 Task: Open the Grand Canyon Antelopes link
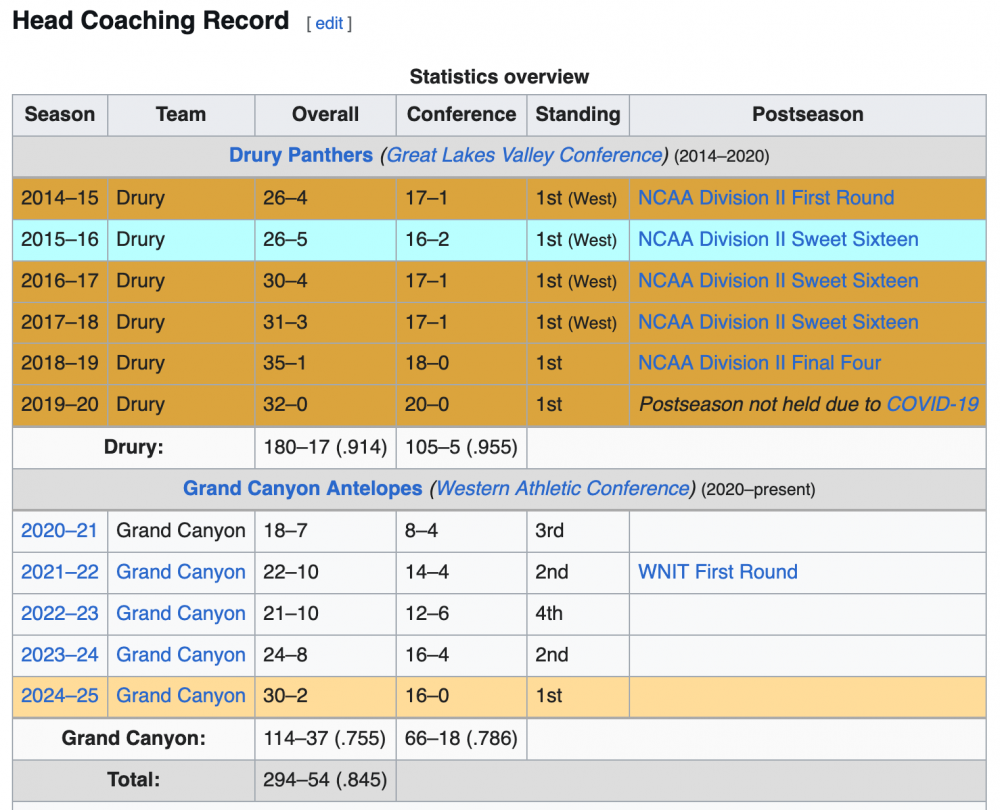tap(302, 489)
